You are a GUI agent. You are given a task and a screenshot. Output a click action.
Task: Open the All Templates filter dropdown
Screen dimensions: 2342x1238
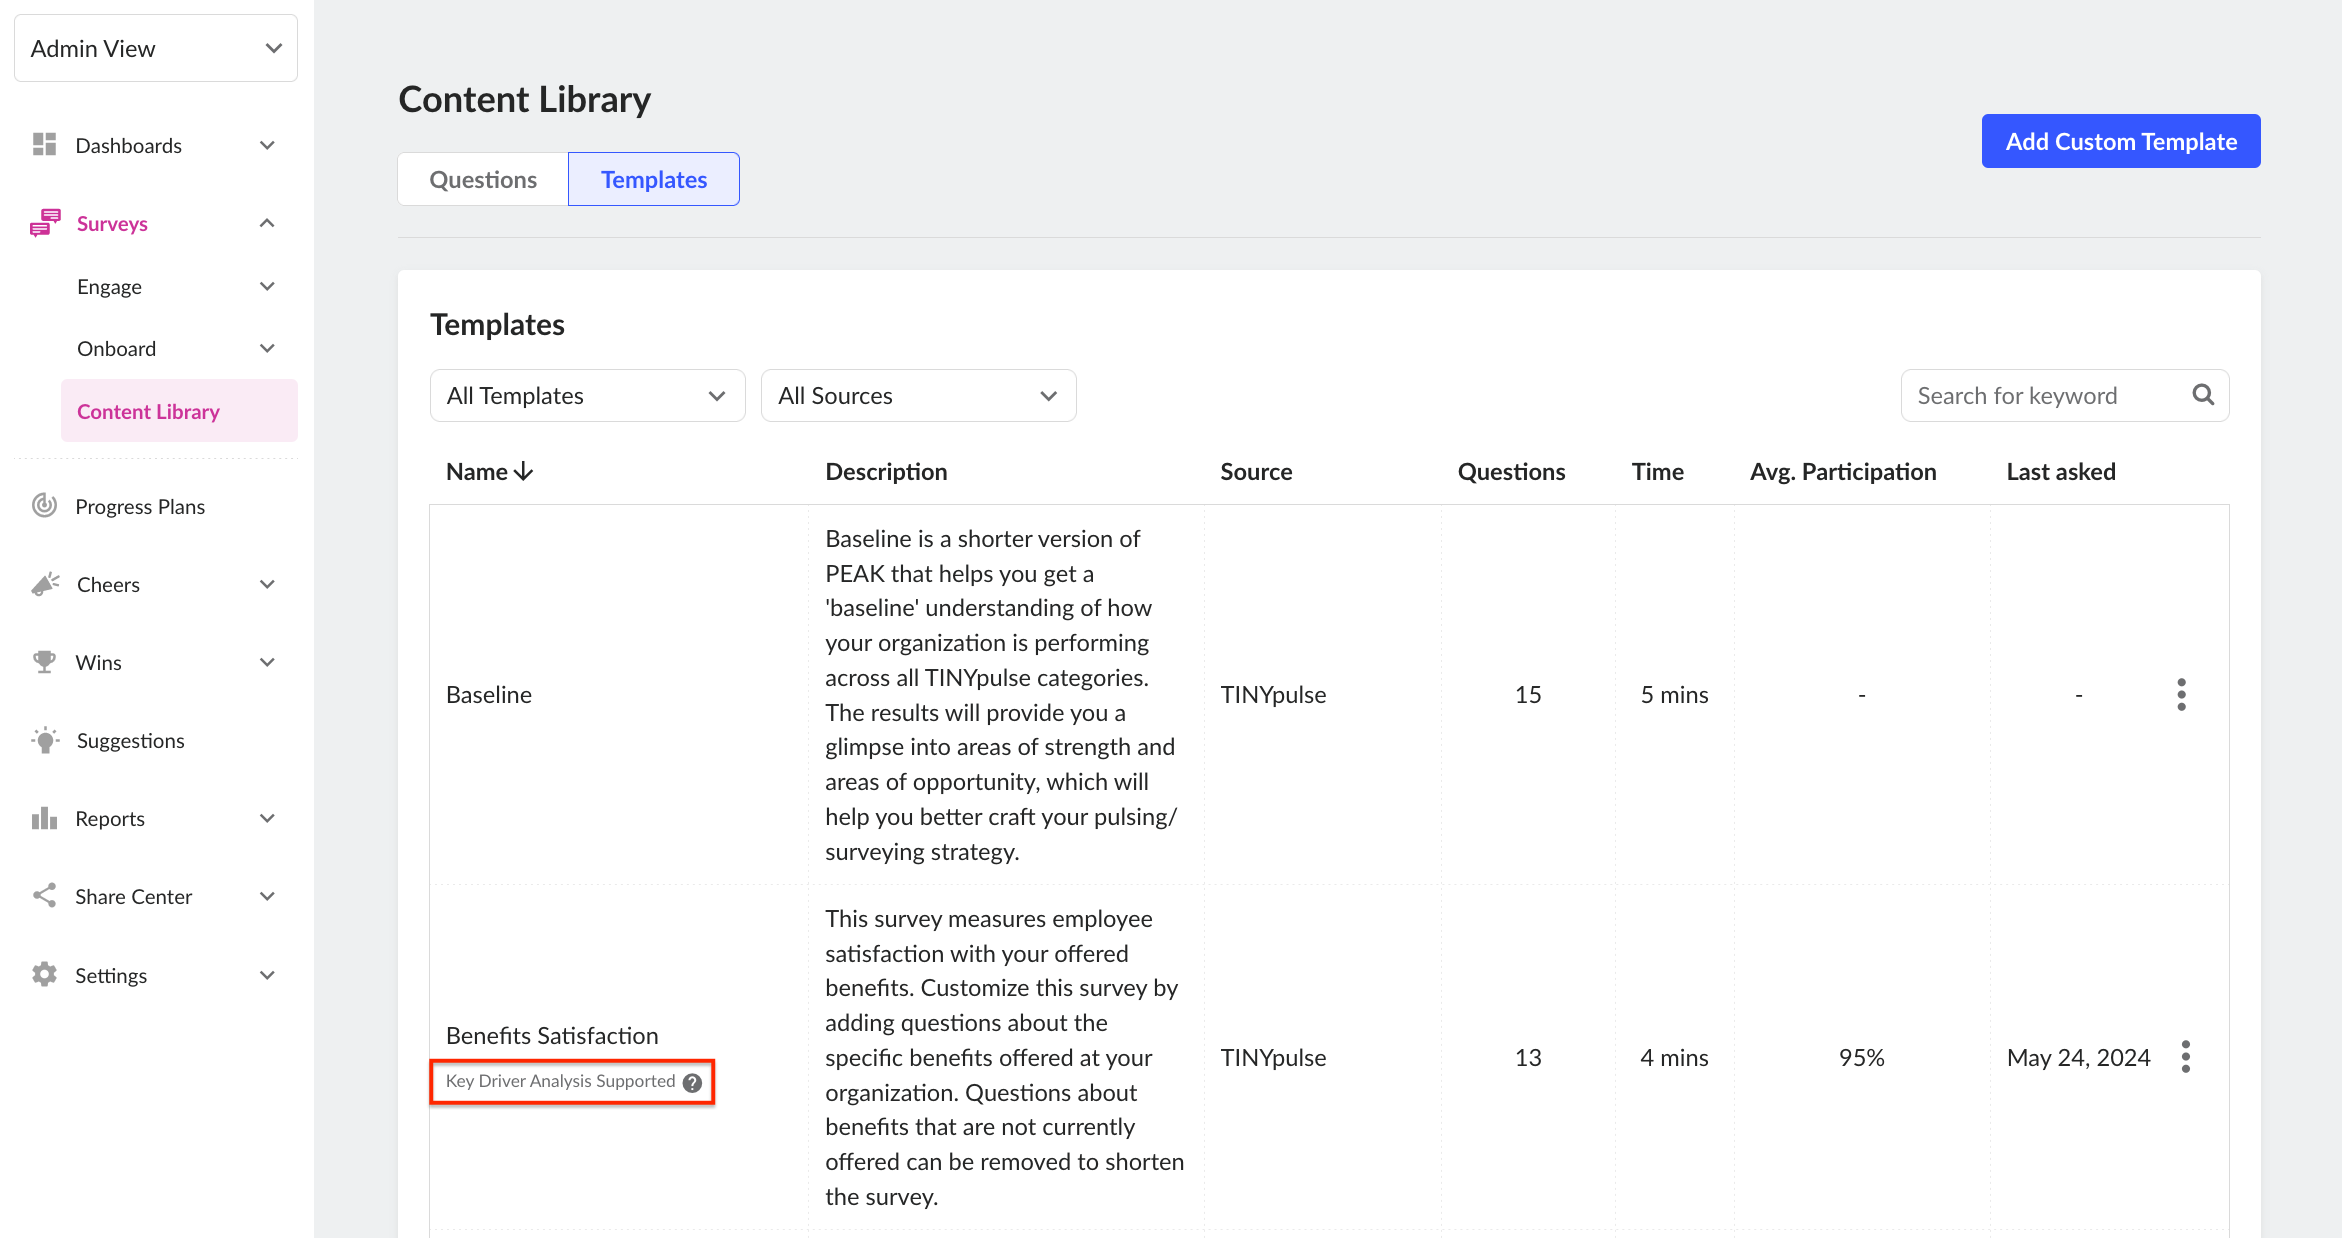click(588, 396)
